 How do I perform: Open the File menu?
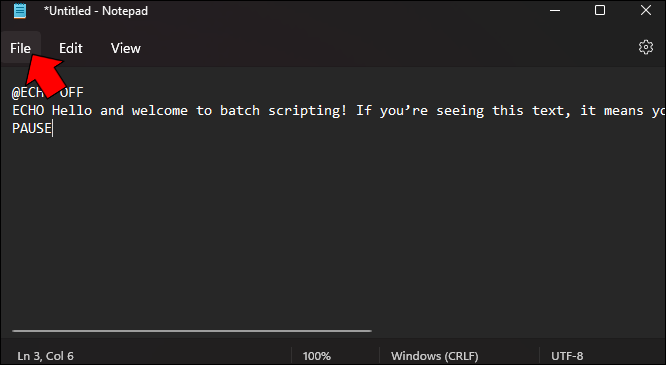coord(20,48)
